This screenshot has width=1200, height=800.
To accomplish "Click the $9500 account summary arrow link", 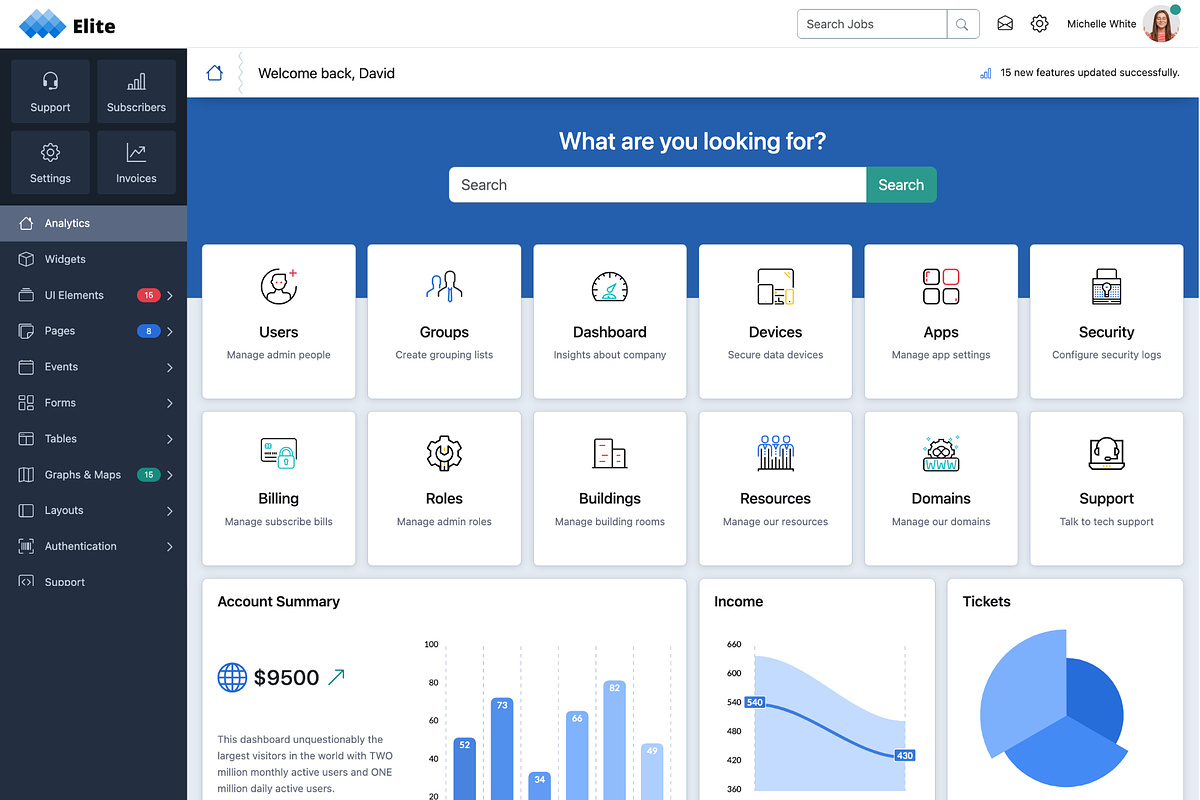I will 336,676.
